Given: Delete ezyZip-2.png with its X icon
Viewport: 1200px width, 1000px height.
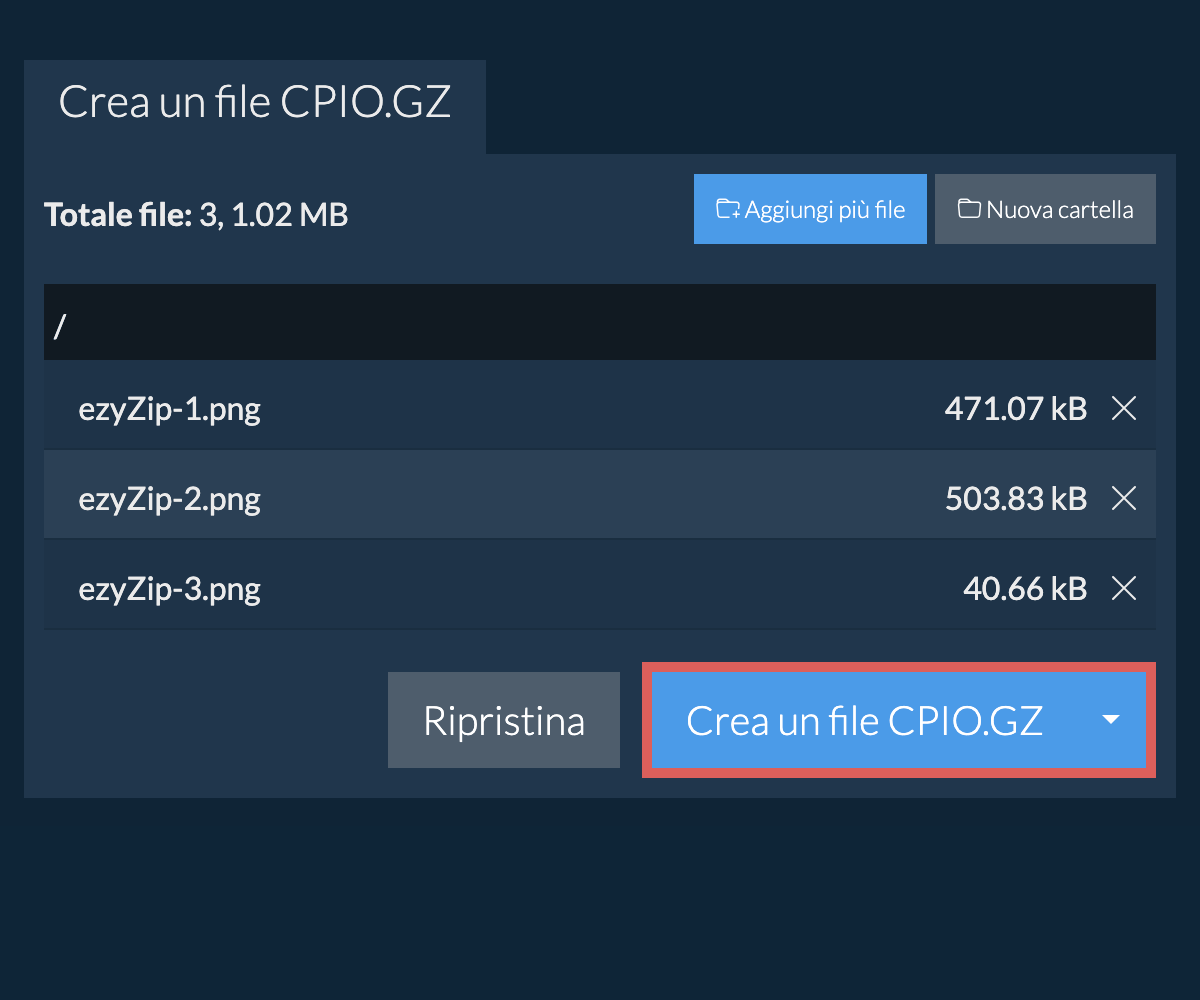Looking at the screenshot, I should point(1124,498).
